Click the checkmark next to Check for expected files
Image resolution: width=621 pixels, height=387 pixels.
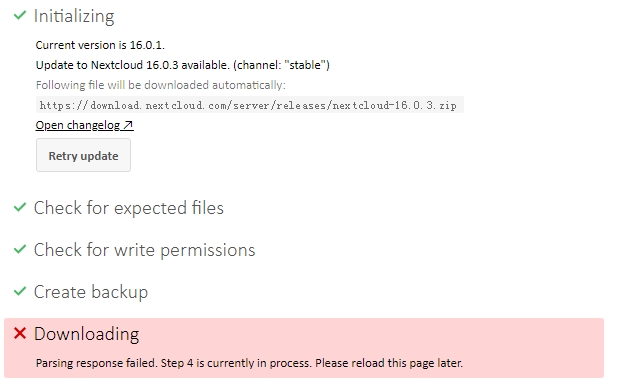click(20, 207)
